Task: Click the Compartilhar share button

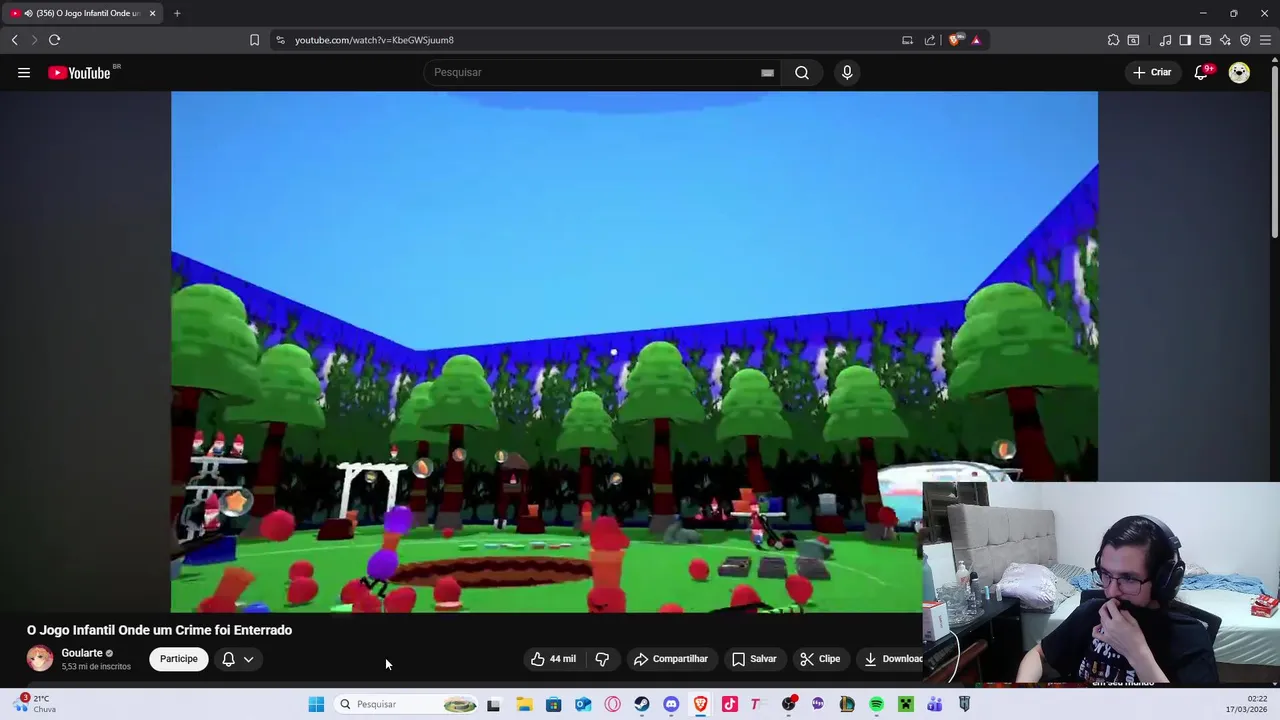Action: (671, 659)
